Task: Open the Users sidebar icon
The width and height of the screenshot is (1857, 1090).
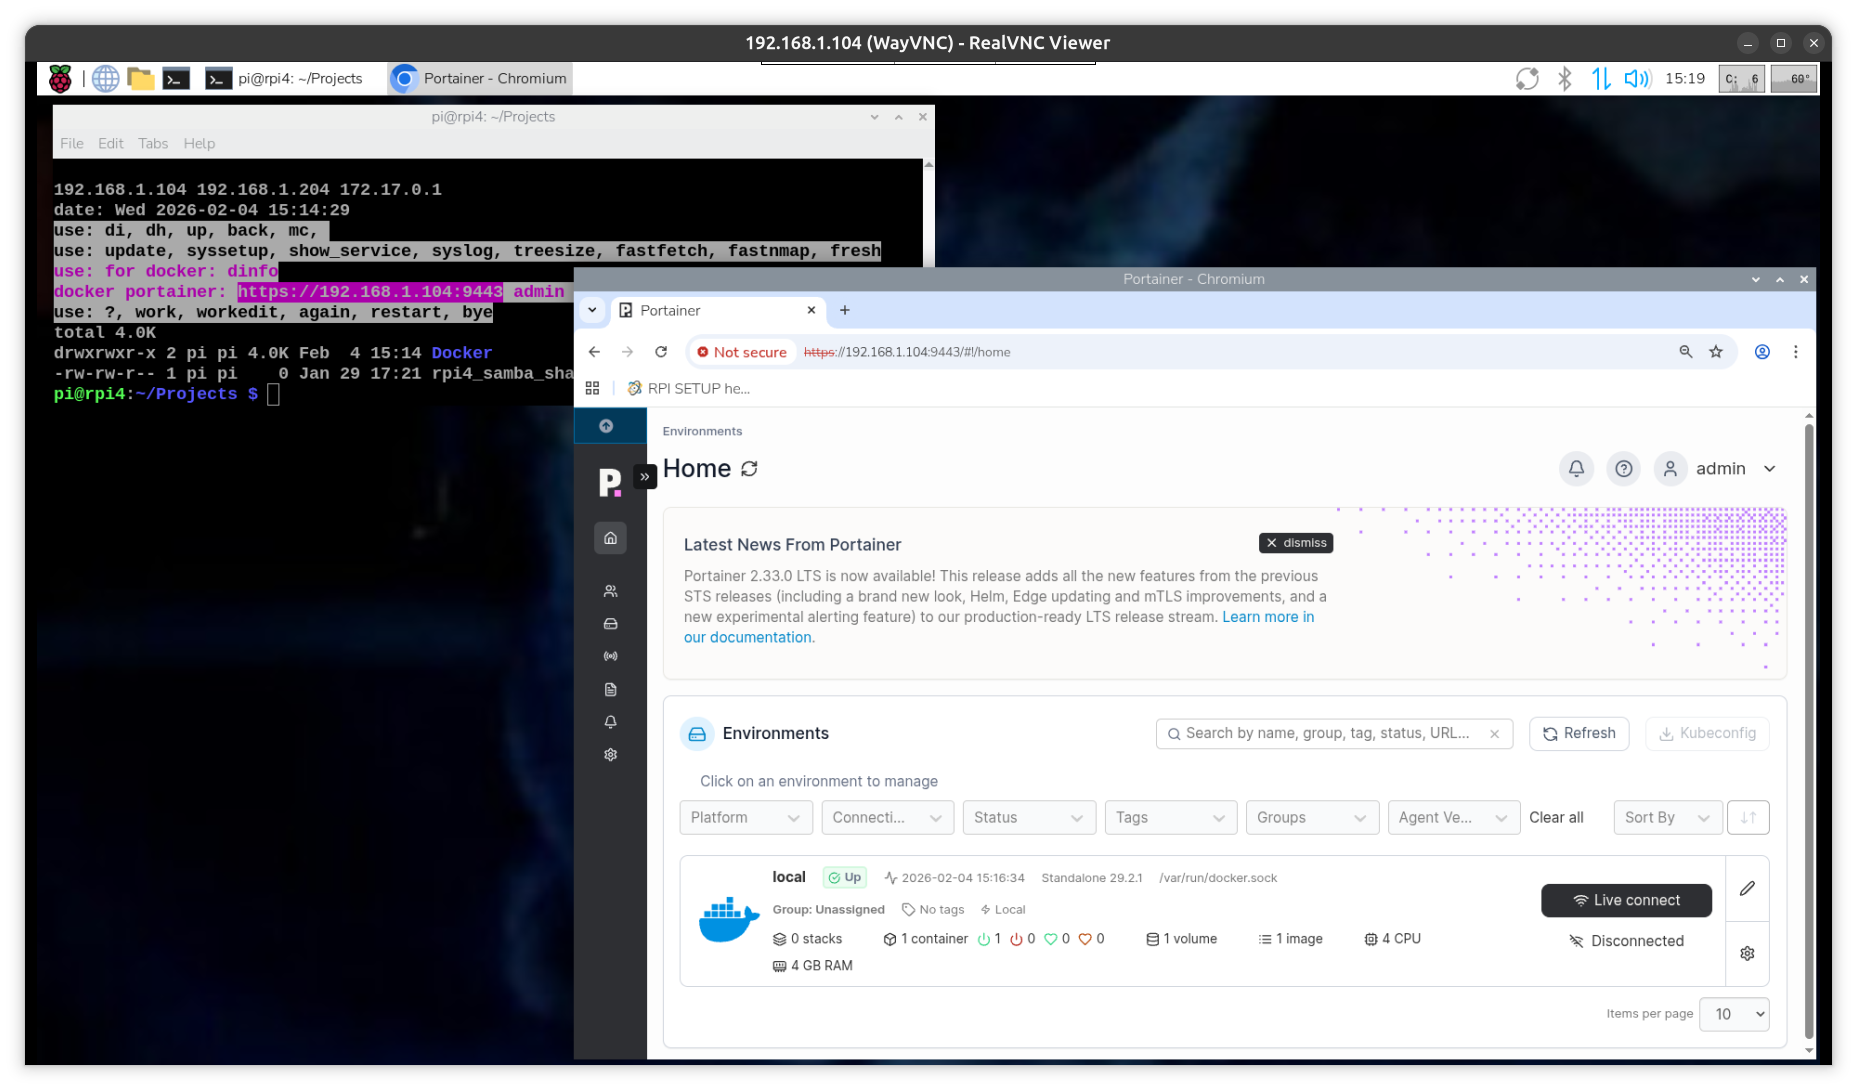Action: point(610,591)
